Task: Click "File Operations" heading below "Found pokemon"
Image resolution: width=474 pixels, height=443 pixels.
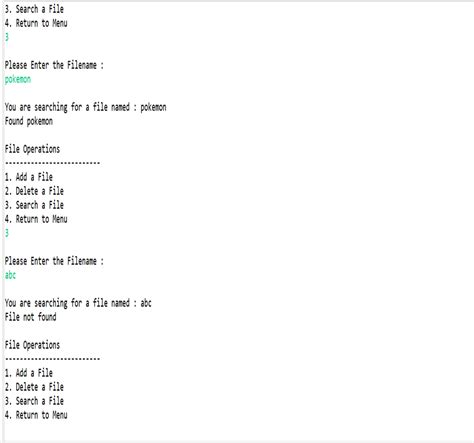Action: tap(32, 149)
